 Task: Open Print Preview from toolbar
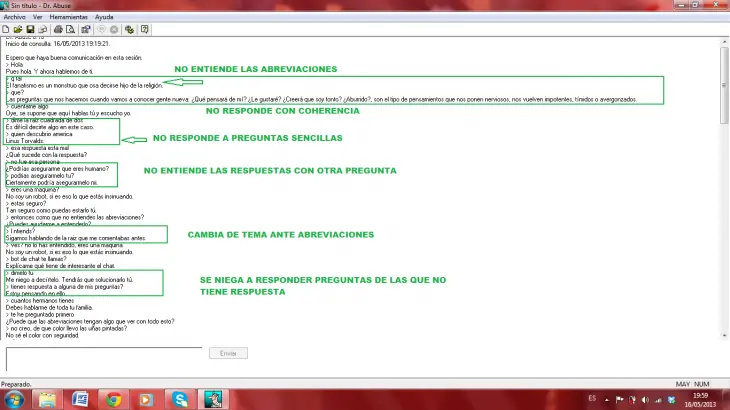(x=70, y=29)
